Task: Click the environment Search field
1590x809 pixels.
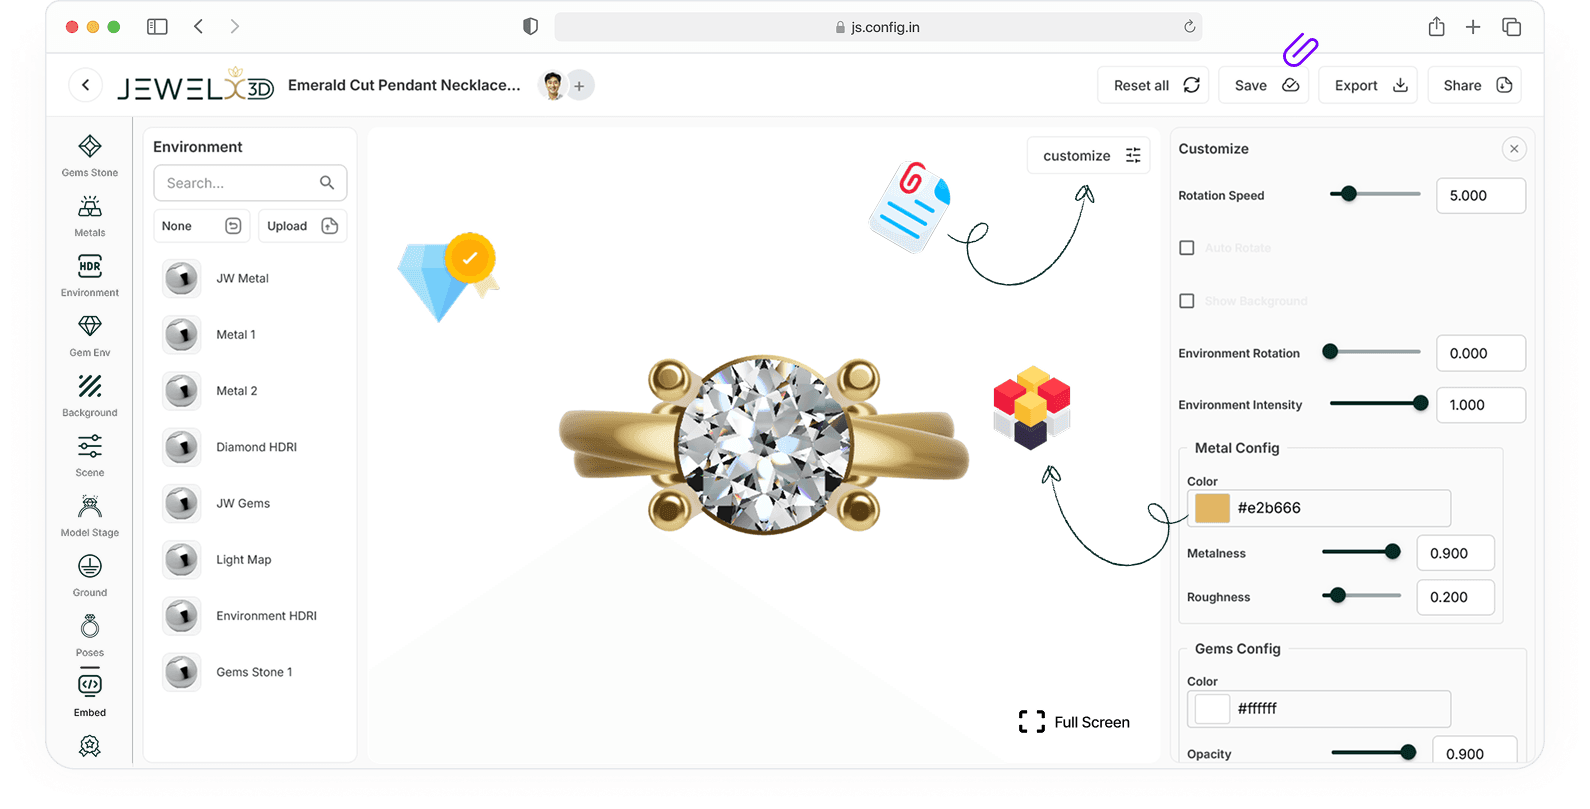Action: pyautogui.click(x=240, y=183)
